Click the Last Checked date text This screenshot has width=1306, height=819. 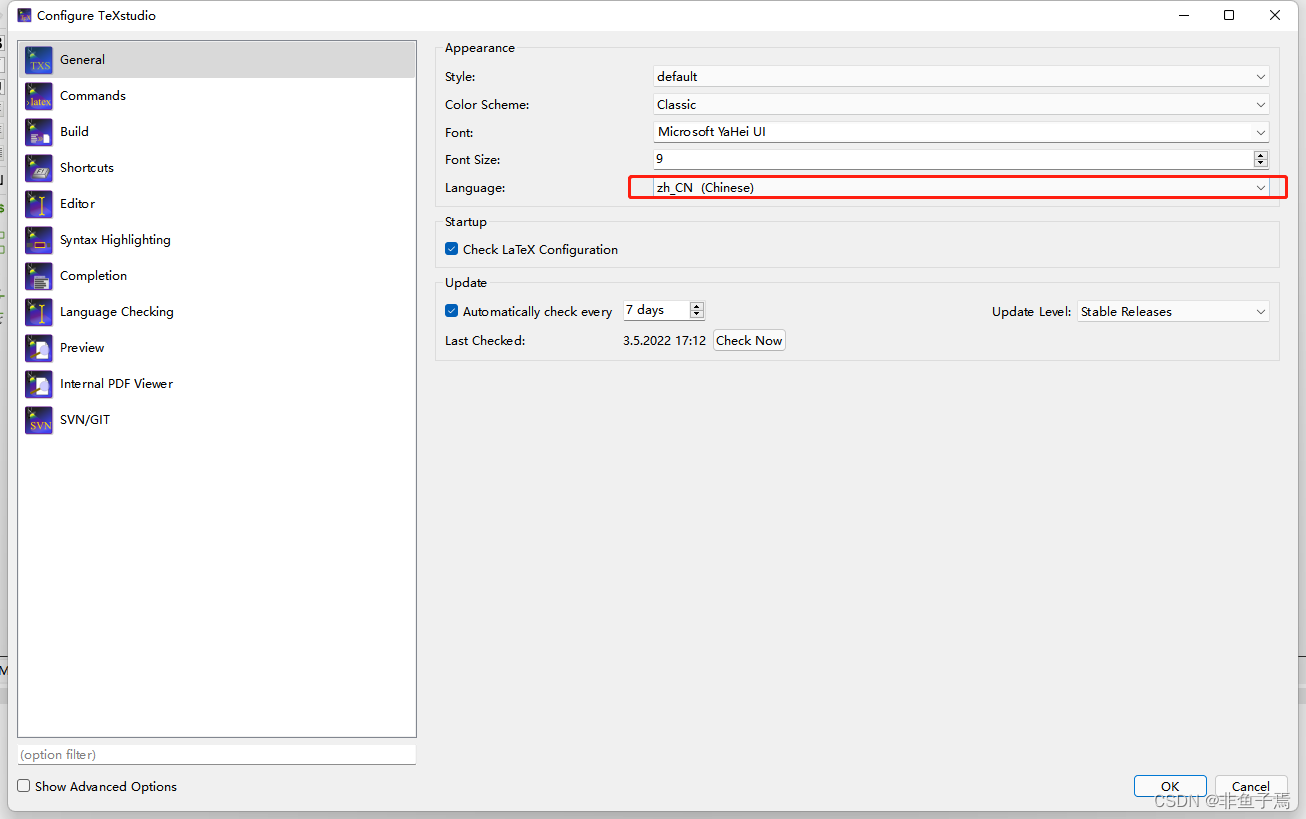pyautogui.click(x=664, y=341)
